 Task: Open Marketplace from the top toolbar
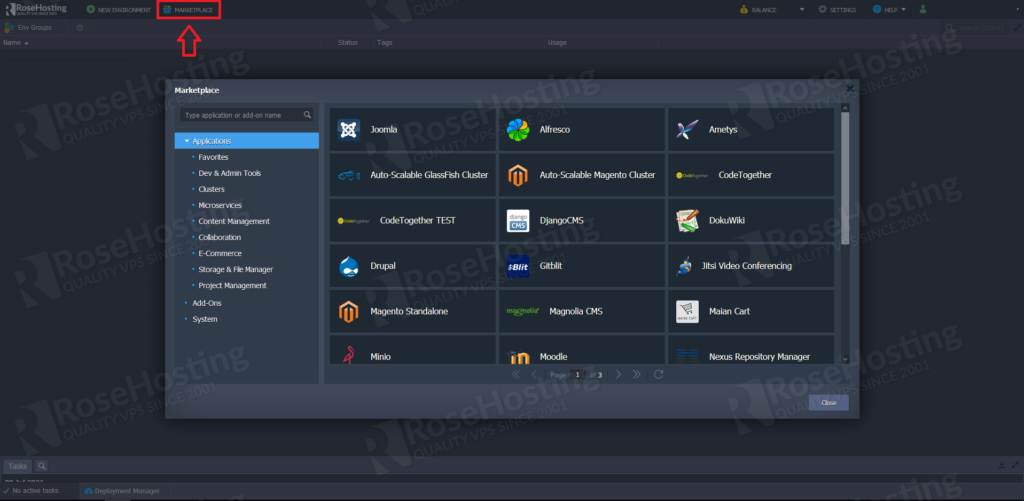[188, 9]
